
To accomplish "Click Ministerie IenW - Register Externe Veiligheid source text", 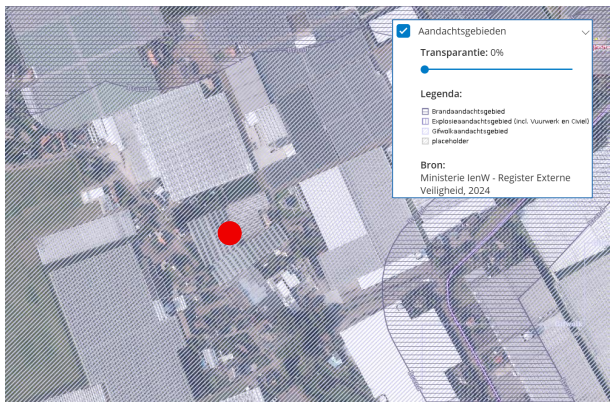I will pyautogui.click(x=495, y=184).
